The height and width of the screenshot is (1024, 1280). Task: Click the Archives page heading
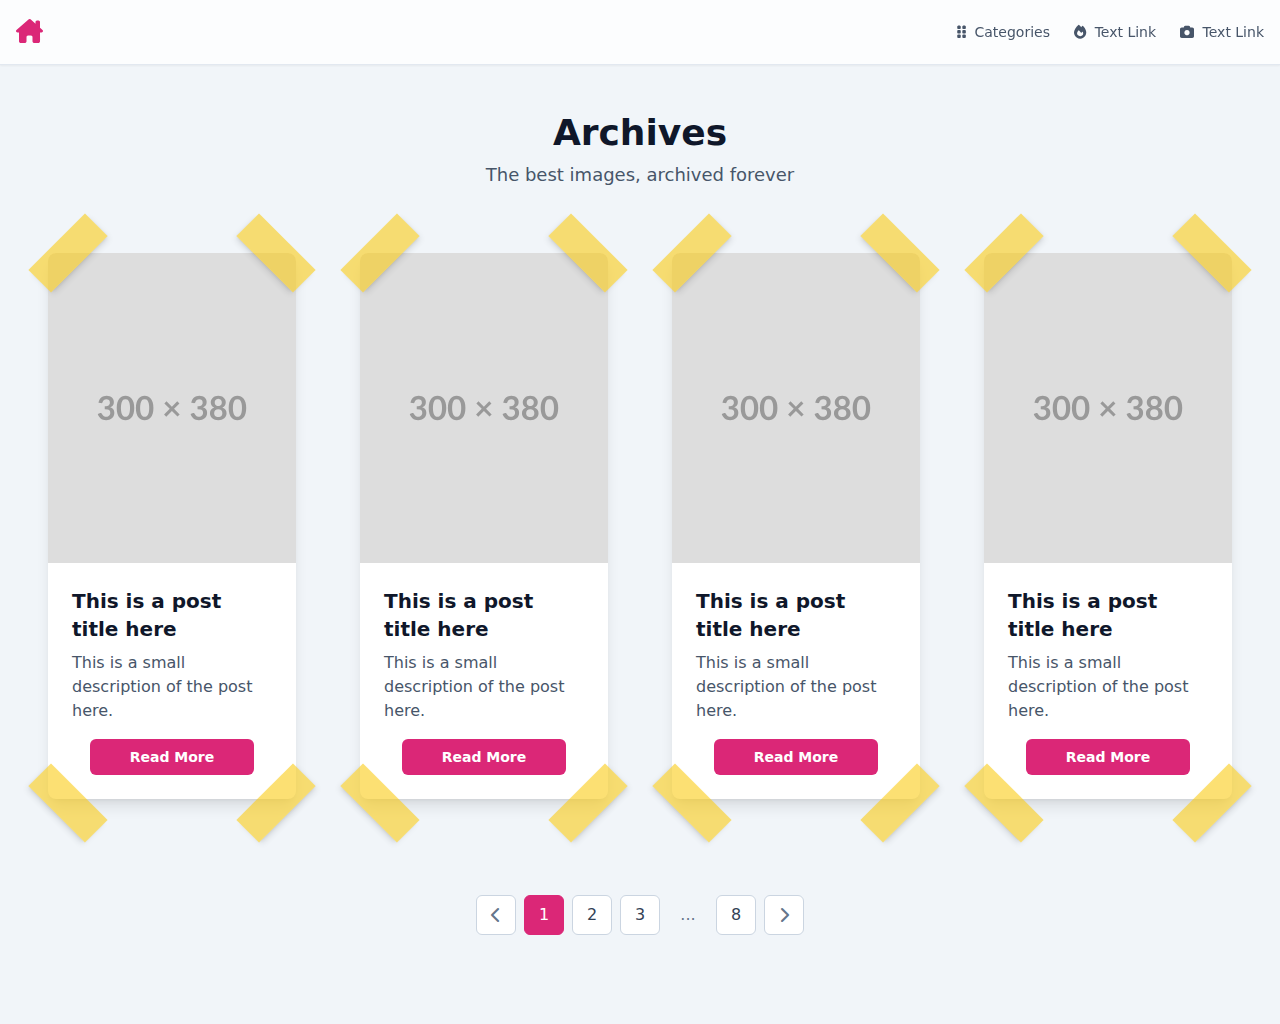tap(639, 131)
